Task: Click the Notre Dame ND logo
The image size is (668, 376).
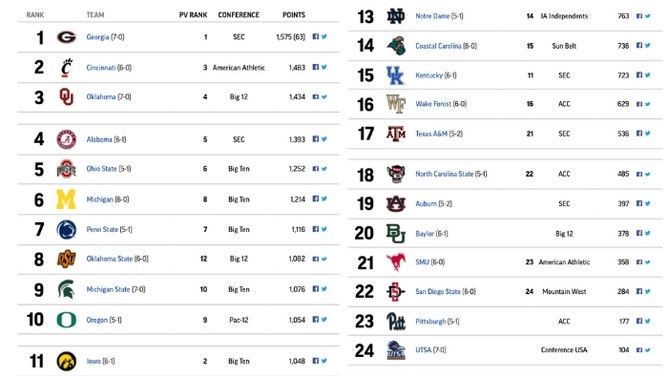Action: (396, 16)
